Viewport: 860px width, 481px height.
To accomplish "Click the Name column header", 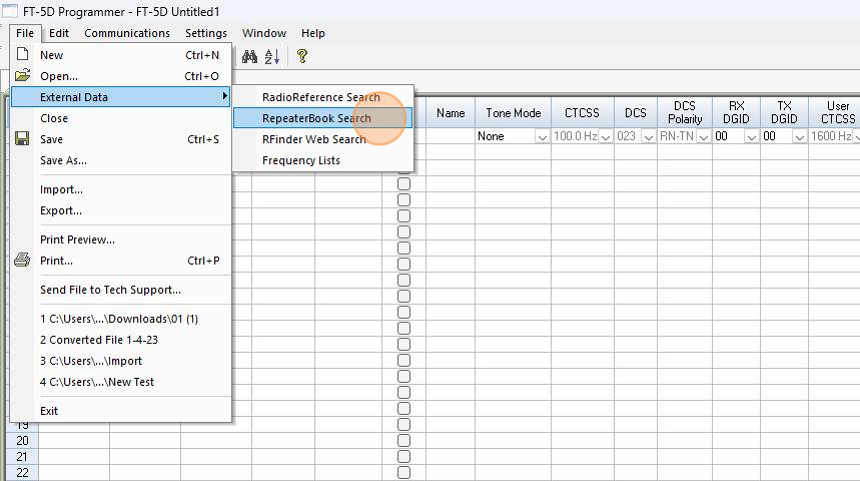I will click(x=450, y=113).
